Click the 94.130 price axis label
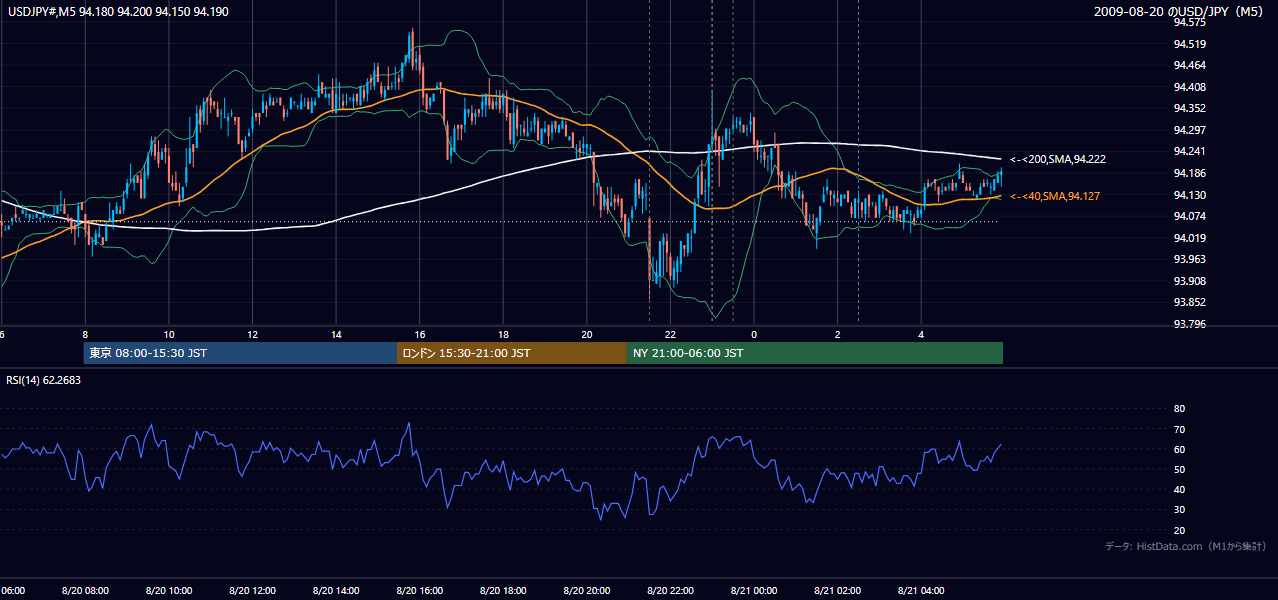1278x600 pixels. click(x=1188, y=195)
